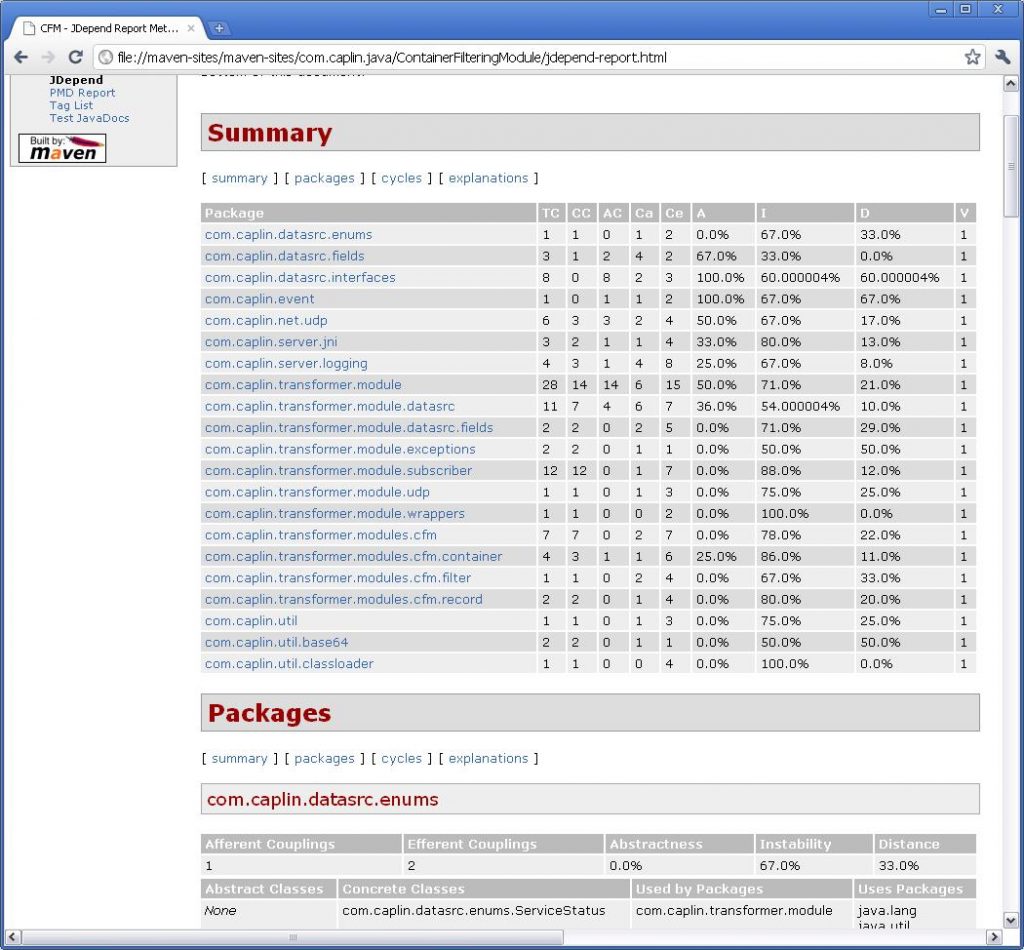Click the TC column header
Viewport: 1024px width, 950px height.
click(551, 213)
